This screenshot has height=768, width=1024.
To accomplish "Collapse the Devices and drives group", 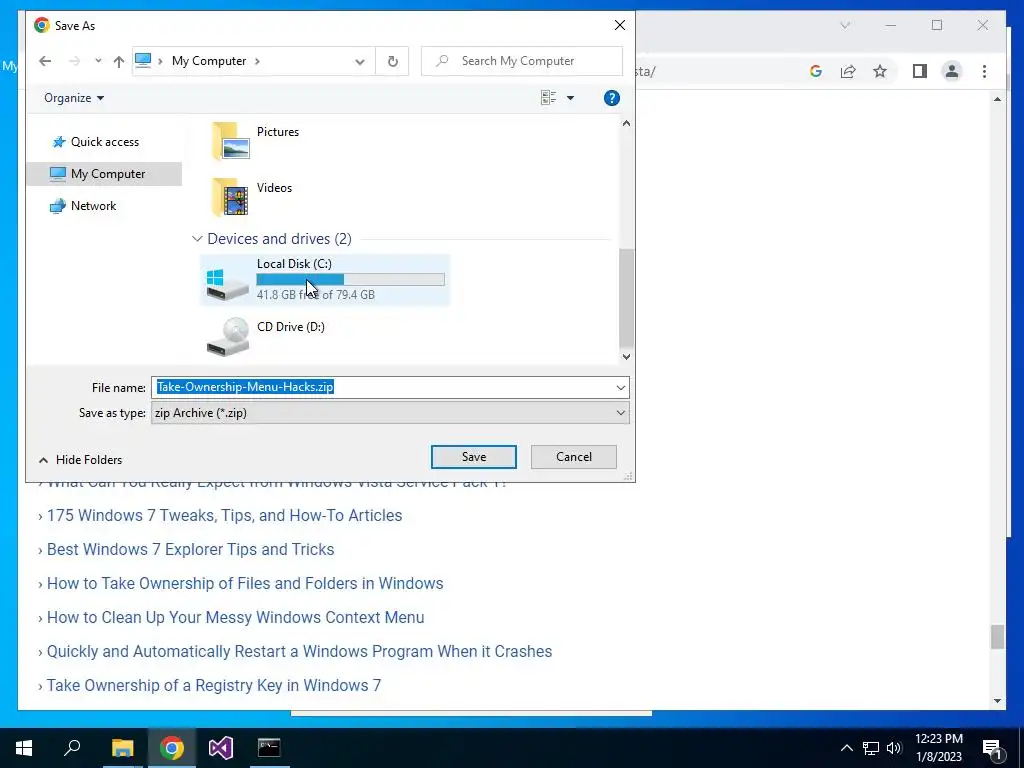I will click(197, 239).
